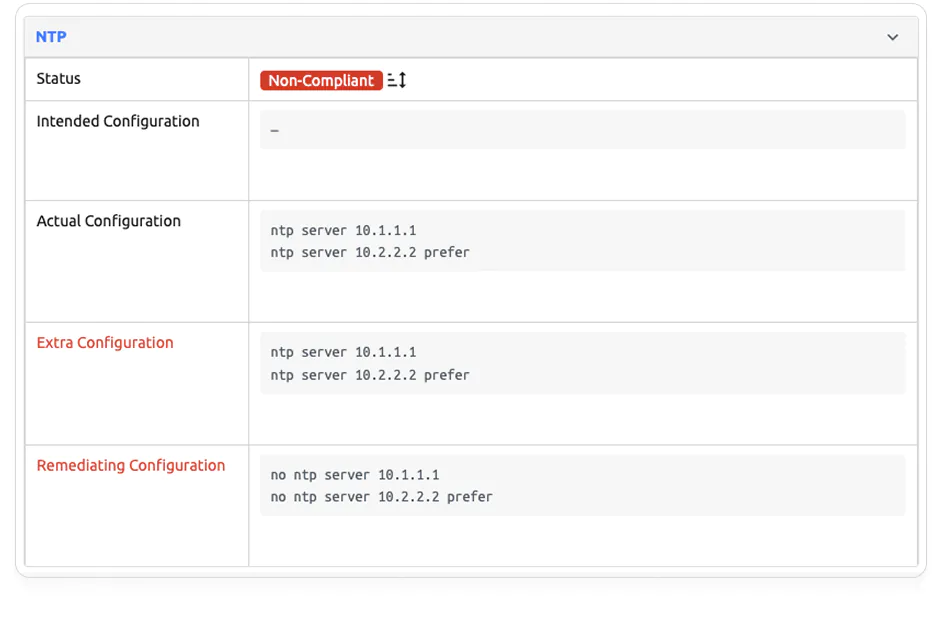Viewport: 942px width, 618px height.
Task: Select the Status row label
Action: pos(59,79)
